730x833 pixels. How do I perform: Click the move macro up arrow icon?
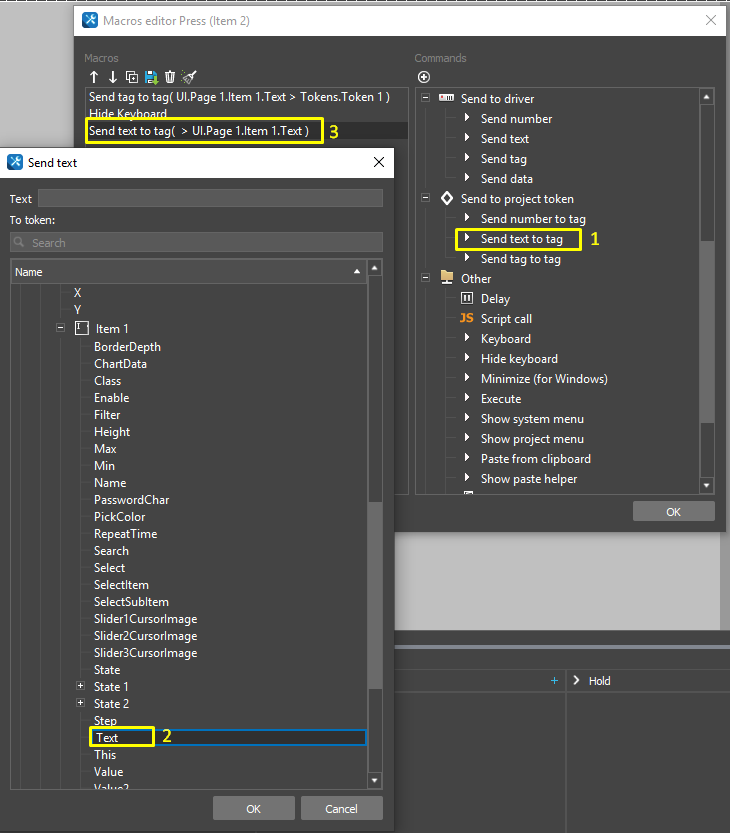coord(94,77)
